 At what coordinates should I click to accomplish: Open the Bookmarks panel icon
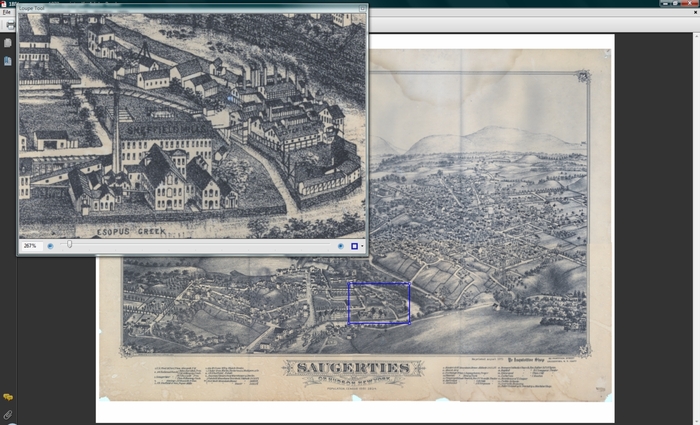click(x=8, y=61)
